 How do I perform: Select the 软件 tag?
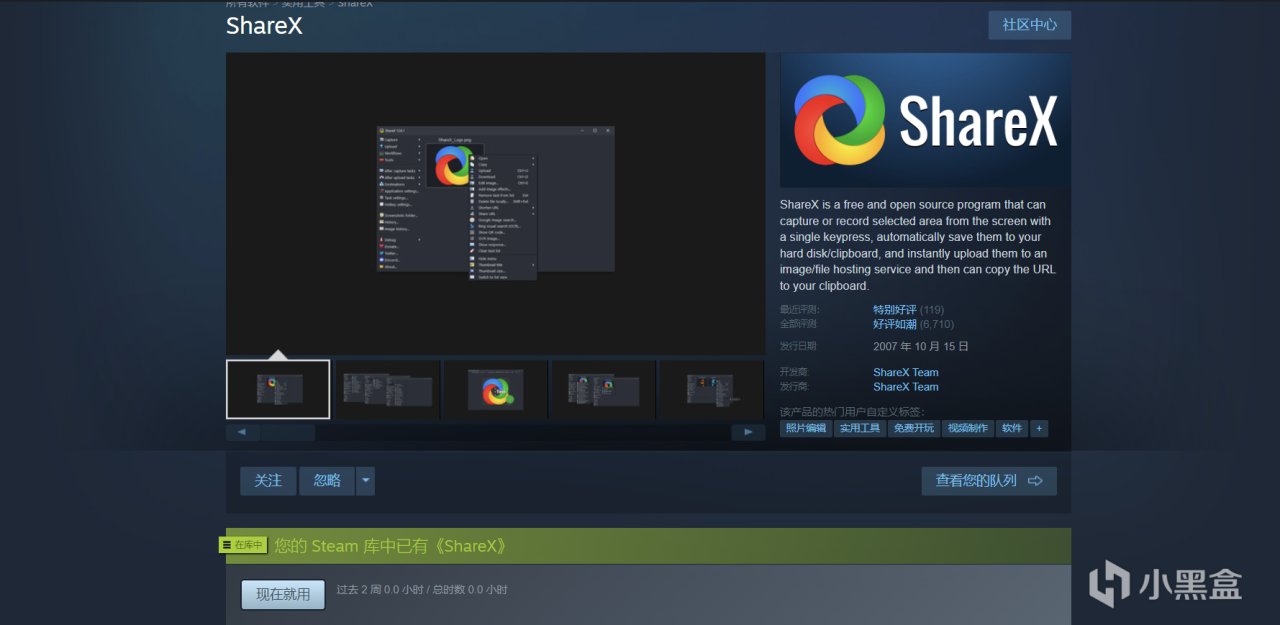coord(1012,428)
